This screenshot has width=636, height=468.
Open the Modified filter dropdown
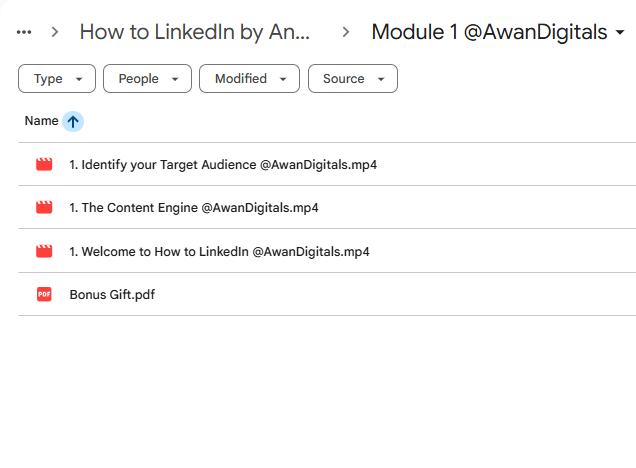pyautogui.click(x=249, y=79)
